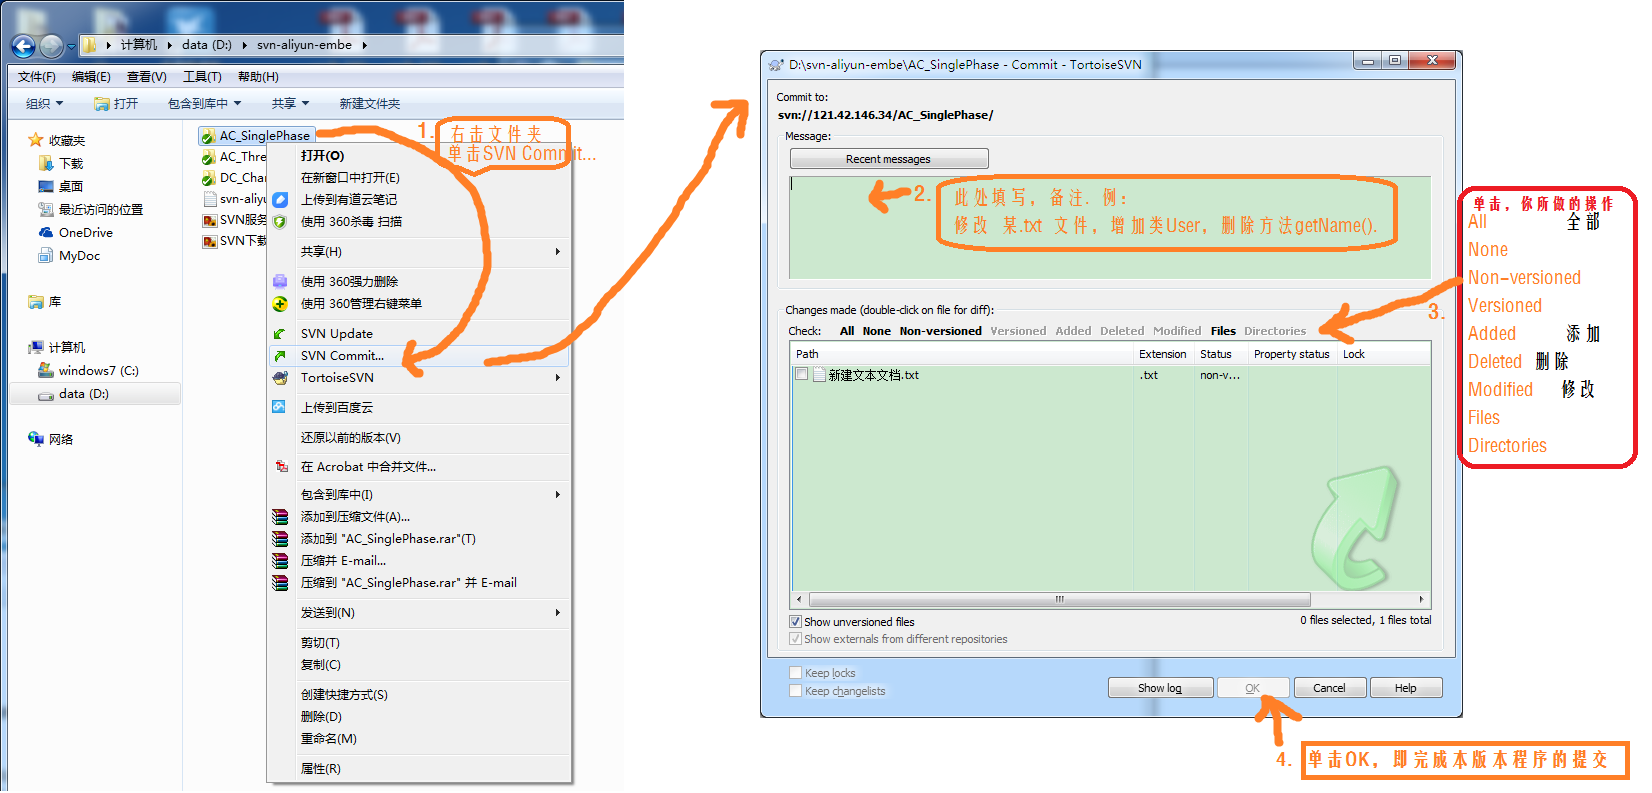Open the 包含到库中 toolbar dropdown

coord(204,103)
